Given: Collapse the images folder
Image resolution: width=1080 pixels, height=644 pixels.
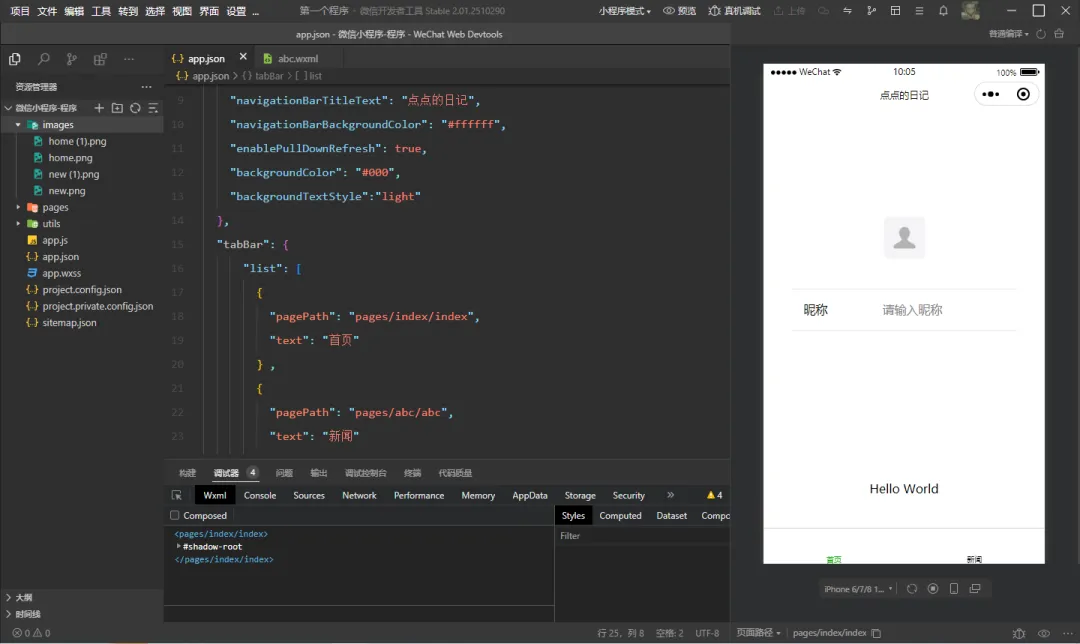Looking at the screenshot, I should click(x=18, y=125).
